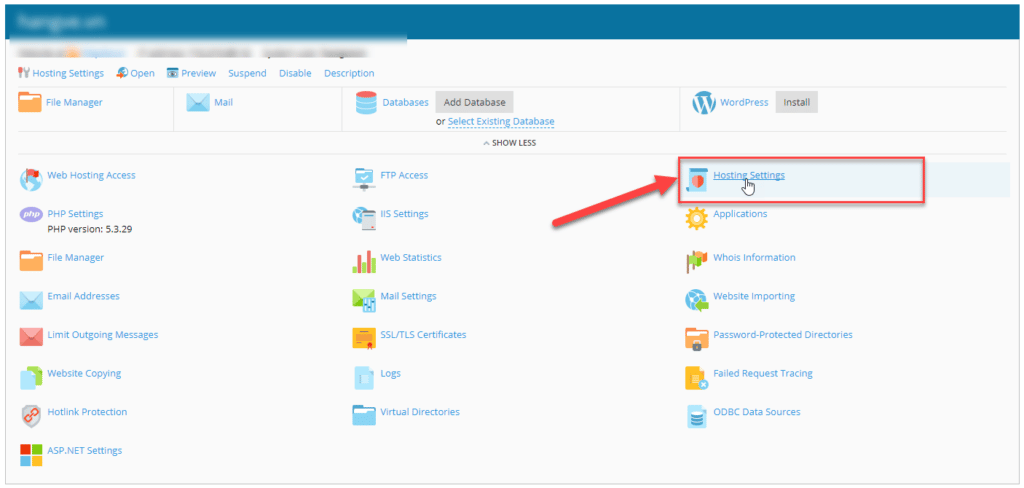Click the FTP Access icon

364,179
